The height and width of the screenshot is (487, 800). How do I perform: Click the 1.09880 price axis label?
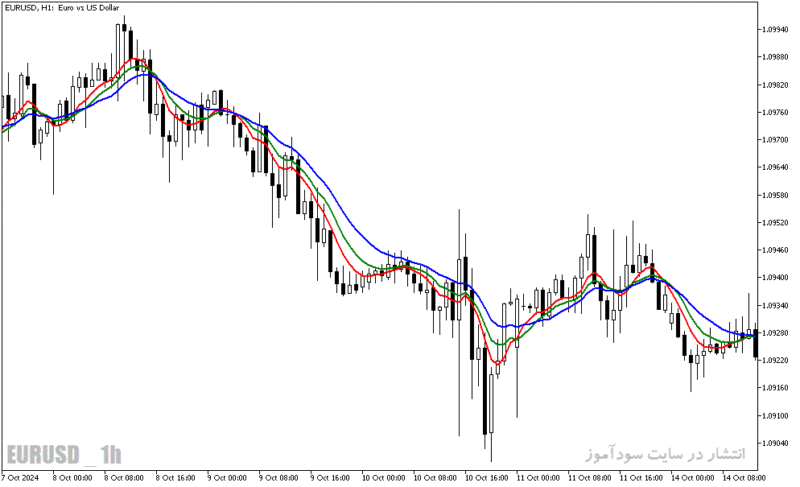click(775, 57)
